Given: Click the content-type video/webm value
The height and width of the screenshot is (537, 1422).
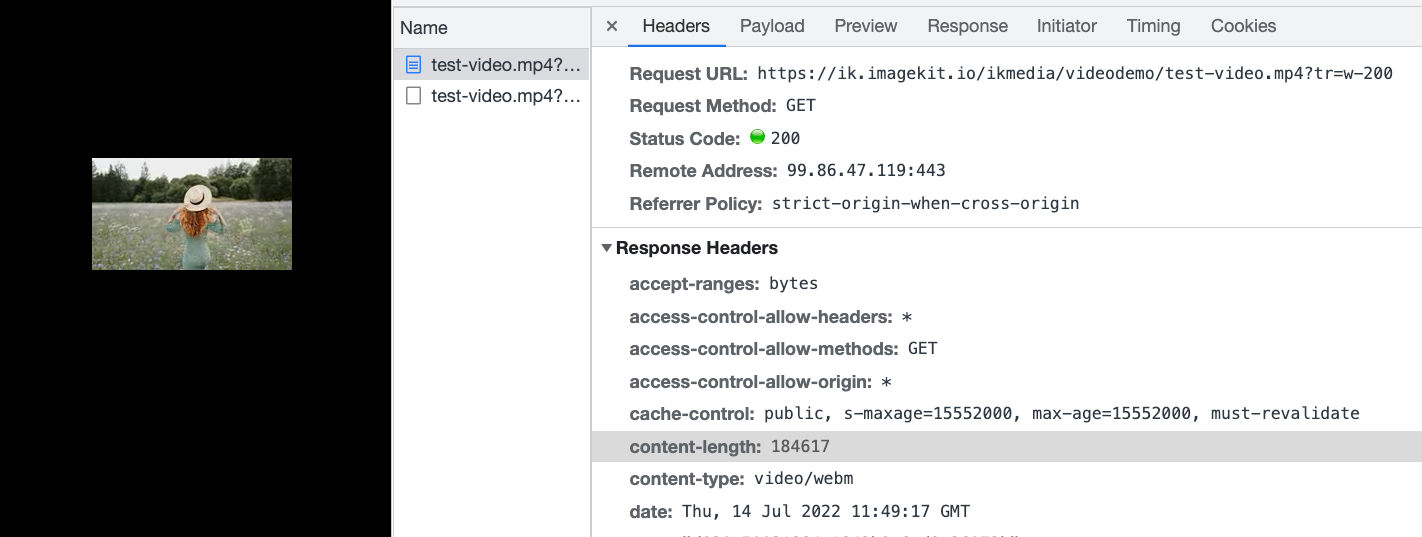Looking at the screenshot, I should click(804, 479).
